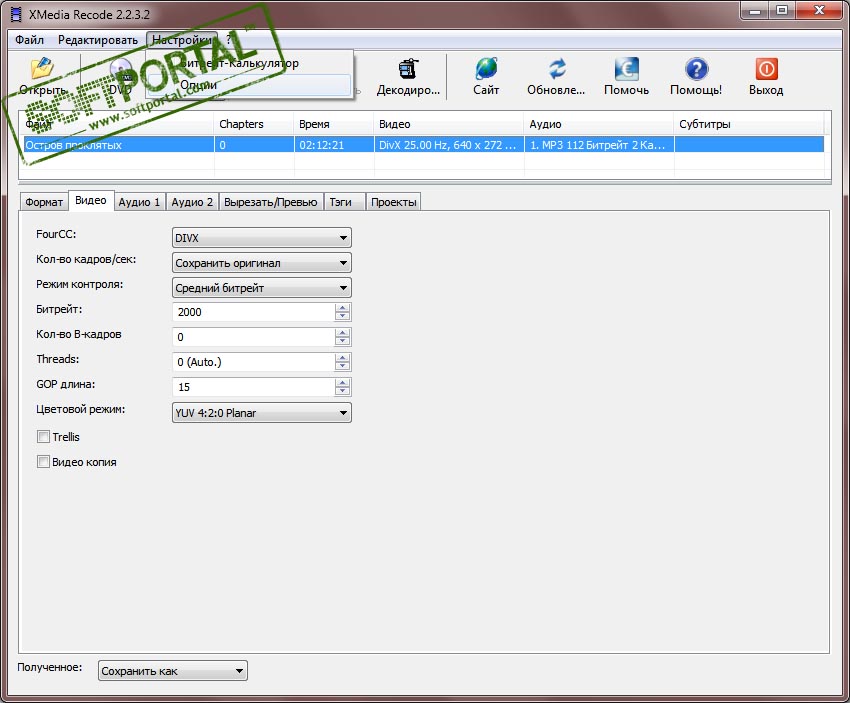Open the Режим контроля dropdown

click(x=262, y=288)
